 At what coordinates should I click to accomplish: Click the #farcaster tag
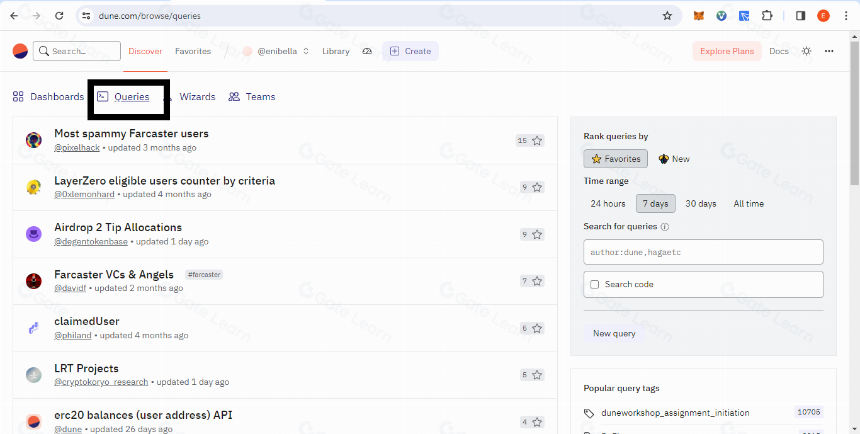point(203,274)
